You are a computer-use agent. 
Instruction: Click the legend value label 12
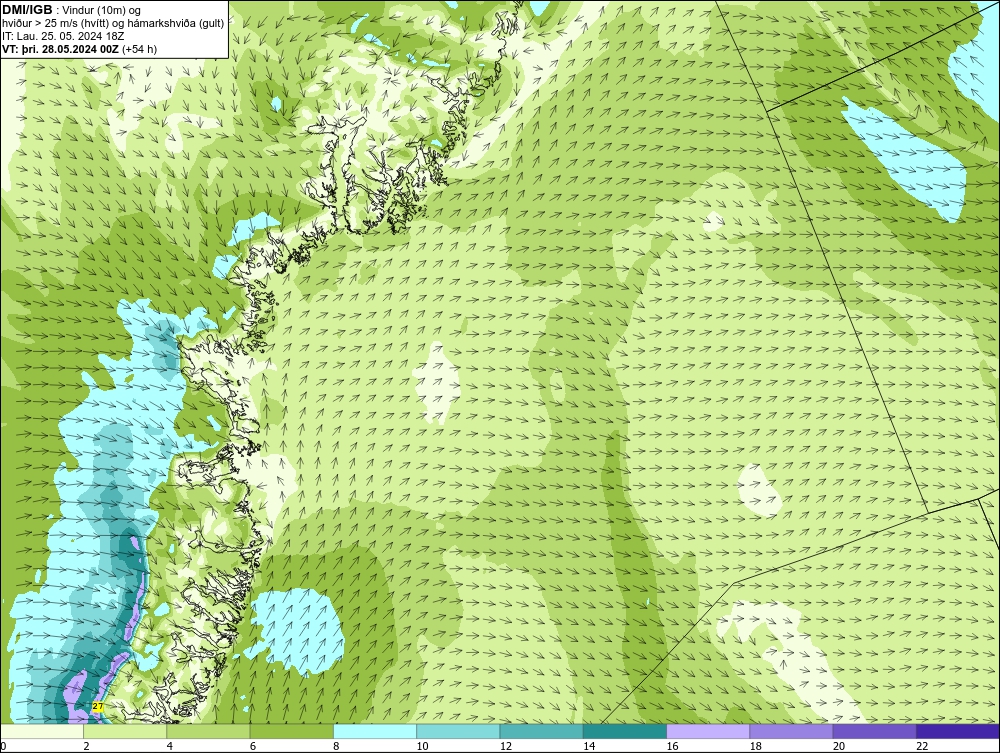506,746
